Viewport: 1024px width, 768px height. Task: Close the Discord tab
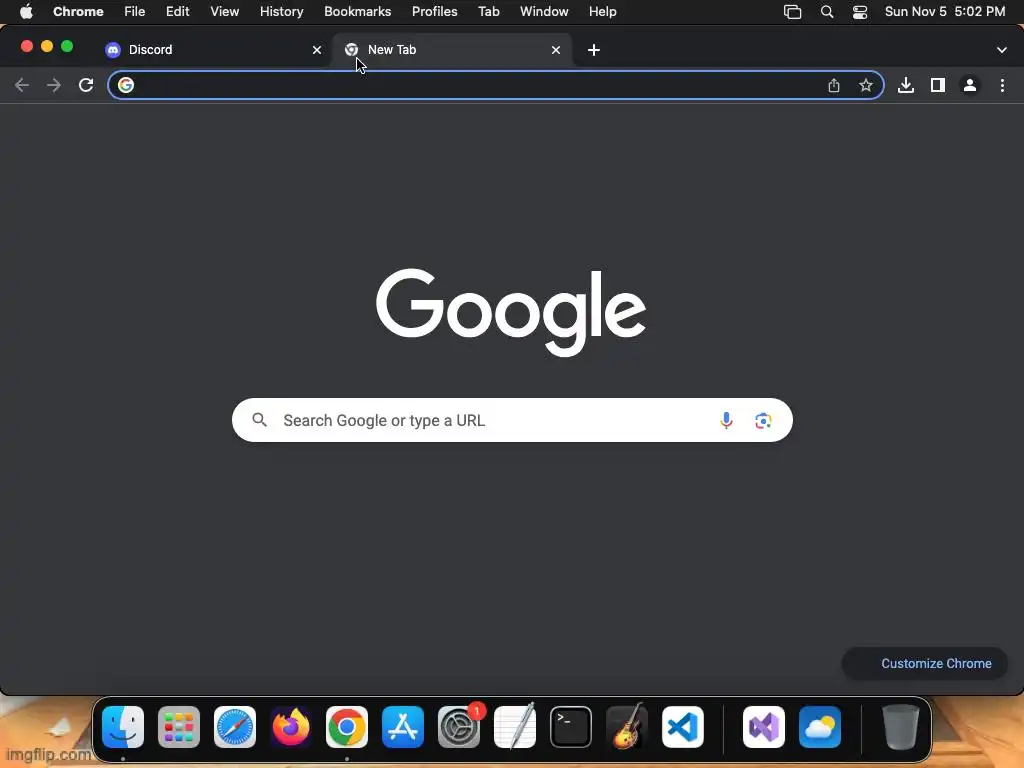(317, 50)
